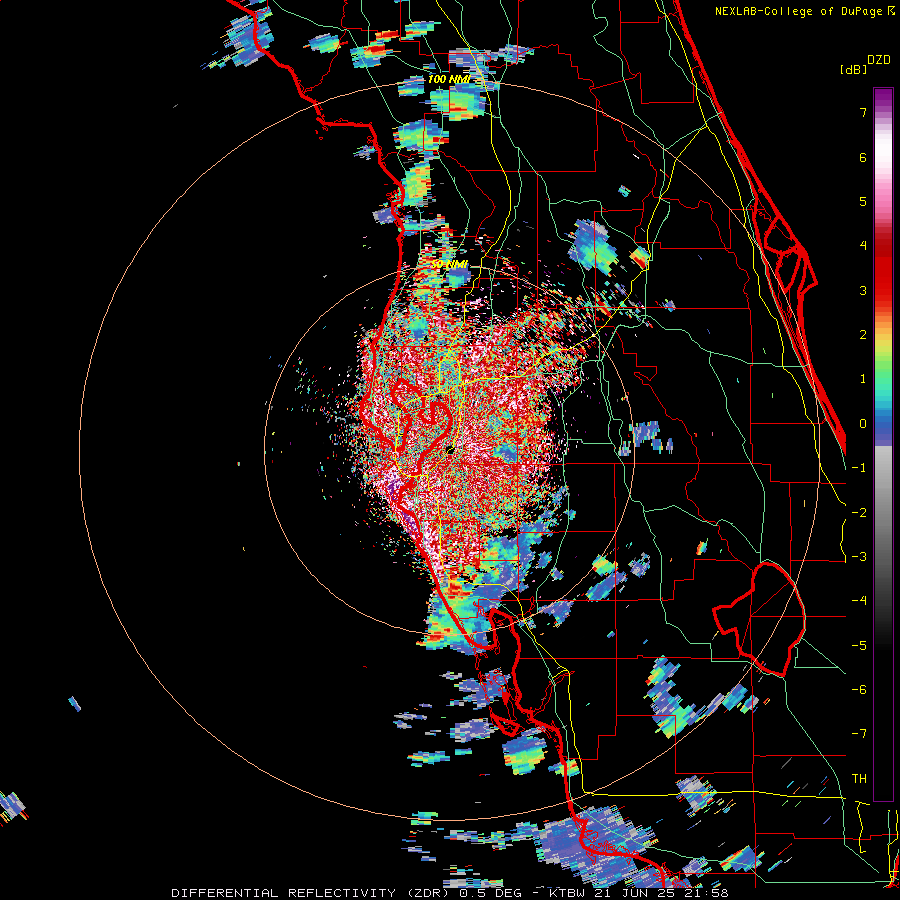Select the DZD product label above color bar
The height and width of the screenshot is (900, 900).
tap(879, 60)
